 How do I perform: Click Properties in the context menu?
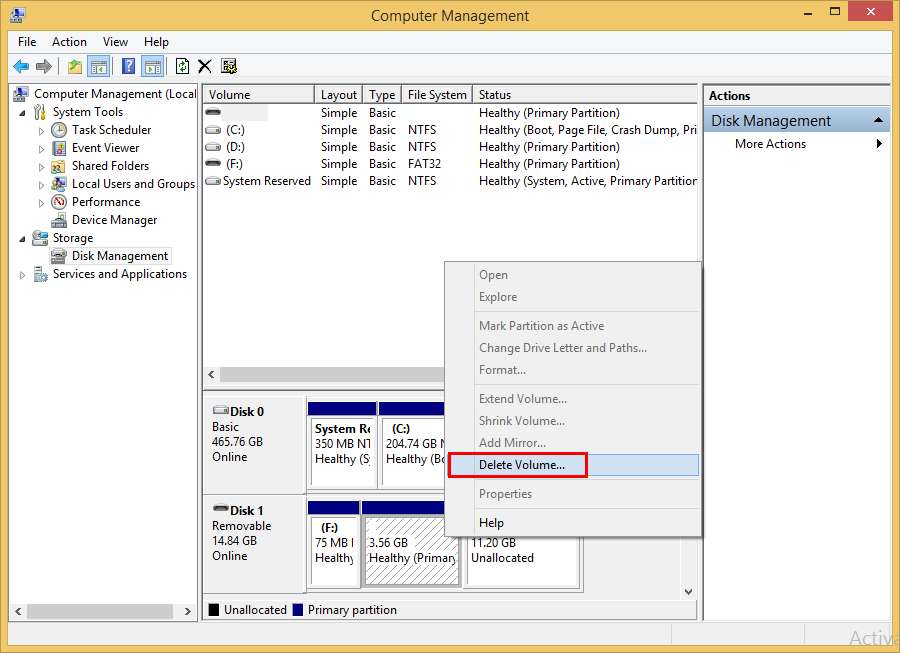click(574, 493)
